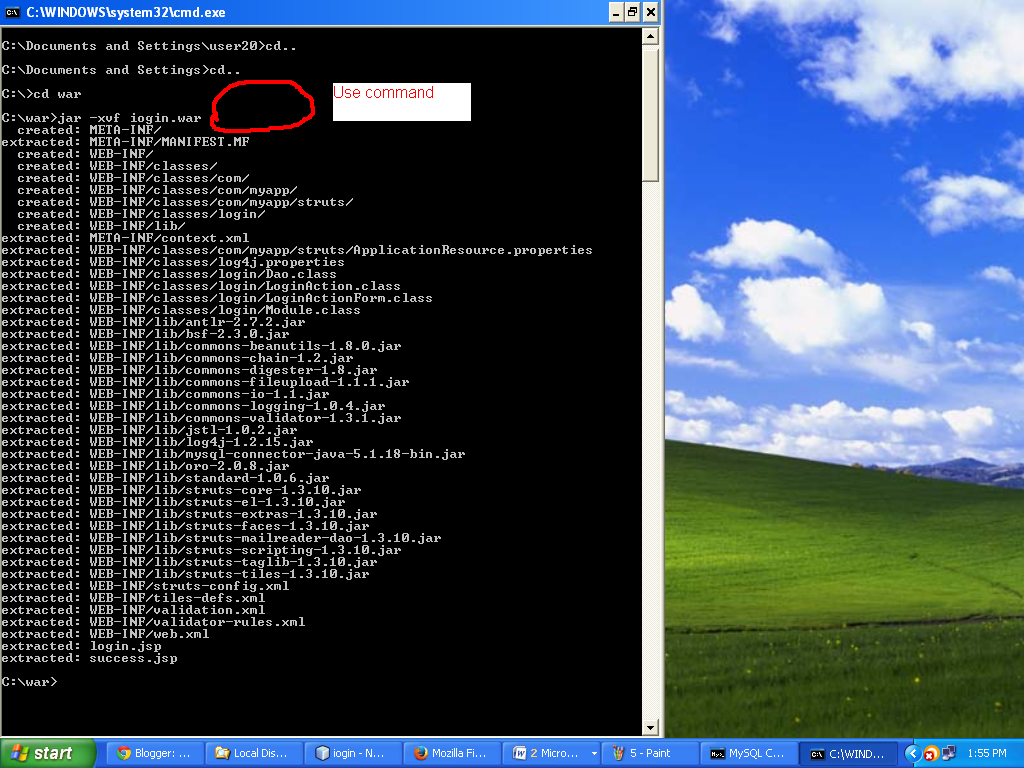This screenshot has width=1024, height=768.
Task: Switch to the iogin taskbar window
Action: pyautogui.click(x=353, y=753)
